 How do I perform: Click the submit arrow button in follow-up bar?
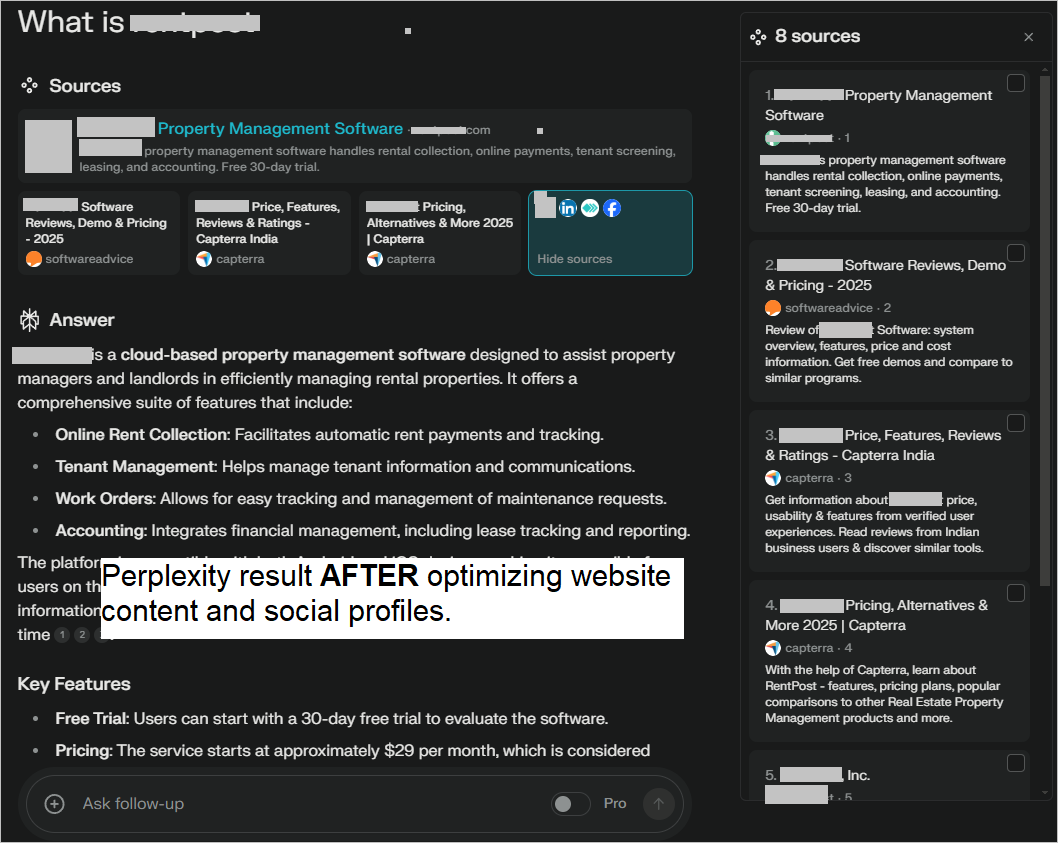pyautogui.click(x=659, y=804)
